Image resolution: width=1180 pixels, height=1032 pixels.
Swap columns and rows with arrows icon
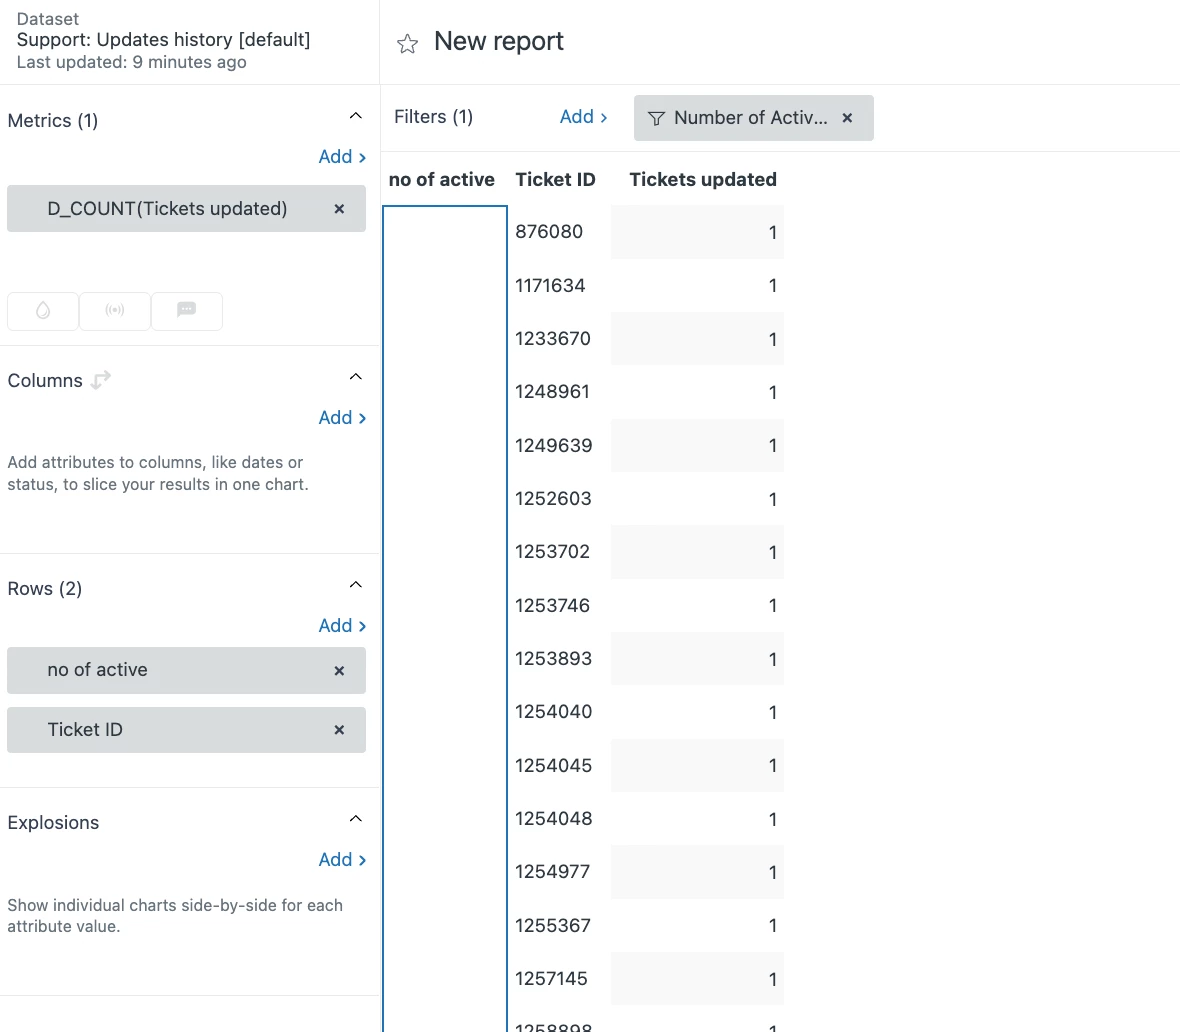click(101, 379)
